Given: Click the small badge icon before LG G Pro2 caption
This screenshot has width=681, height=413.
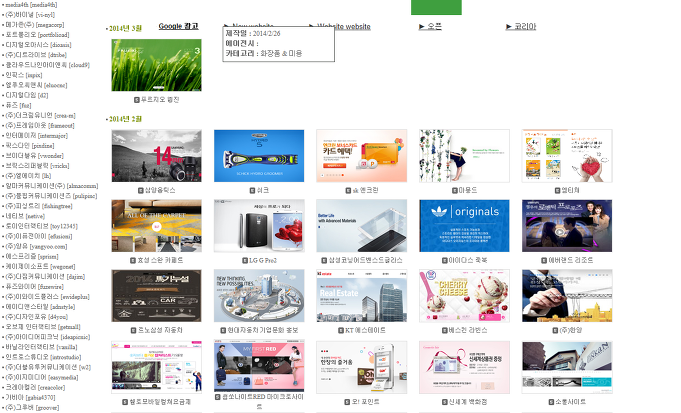Looking at the screenshot, I should click(x=245, y=261).
